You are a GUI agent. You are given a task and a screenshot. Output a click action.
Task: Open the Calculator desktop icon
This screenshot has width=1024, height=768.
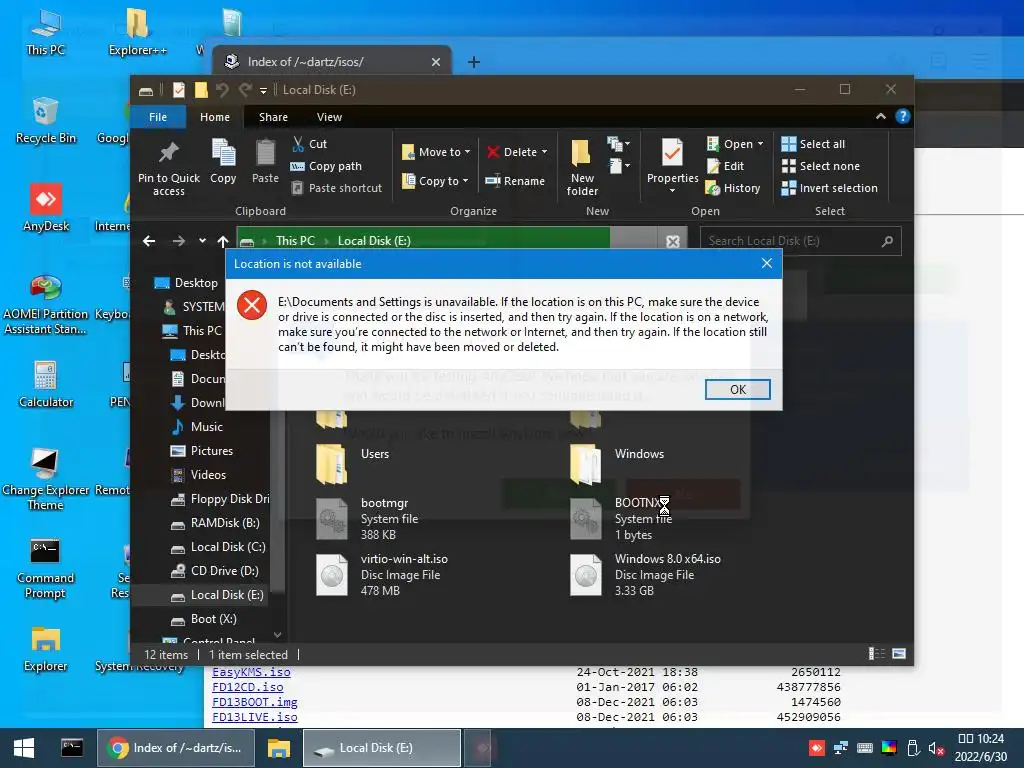tap(46, 385)
